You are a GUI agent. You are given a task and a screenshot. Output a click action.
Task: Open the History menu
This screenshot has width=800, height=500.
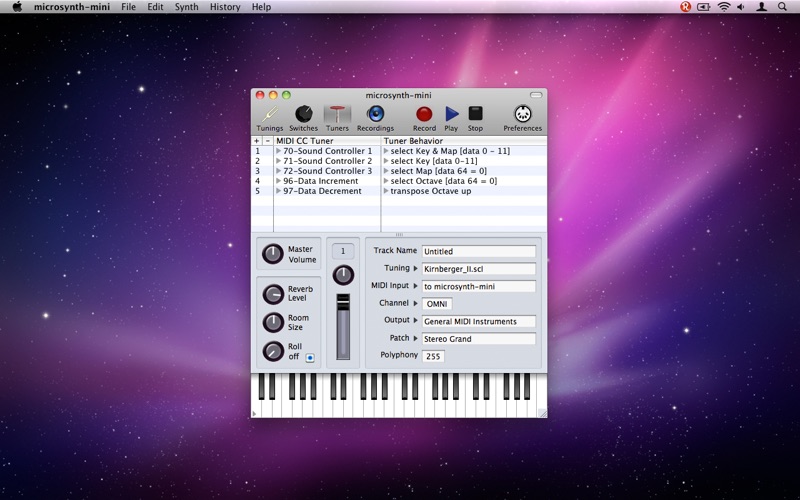click(225, 7)
